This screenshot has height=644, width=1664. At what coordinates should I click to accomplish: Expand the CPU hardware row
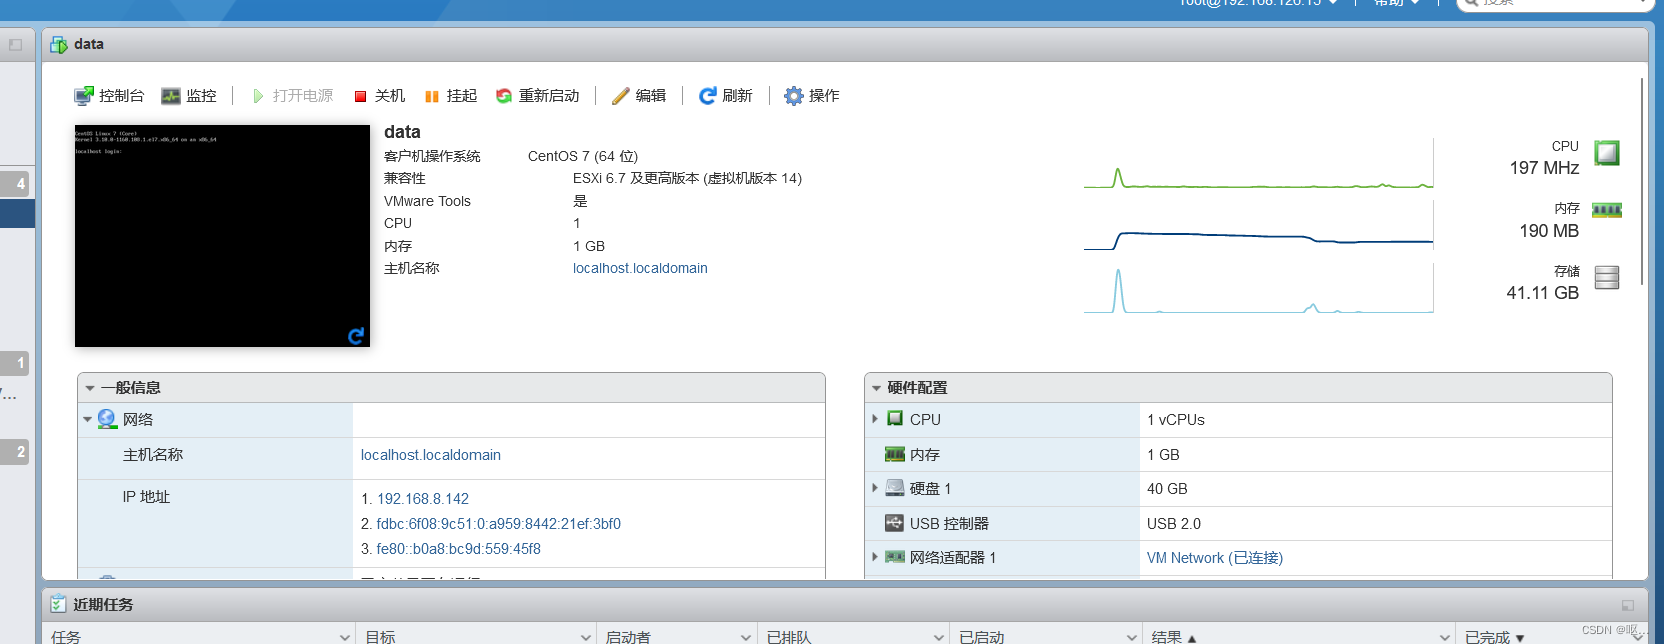click(875, 419)
